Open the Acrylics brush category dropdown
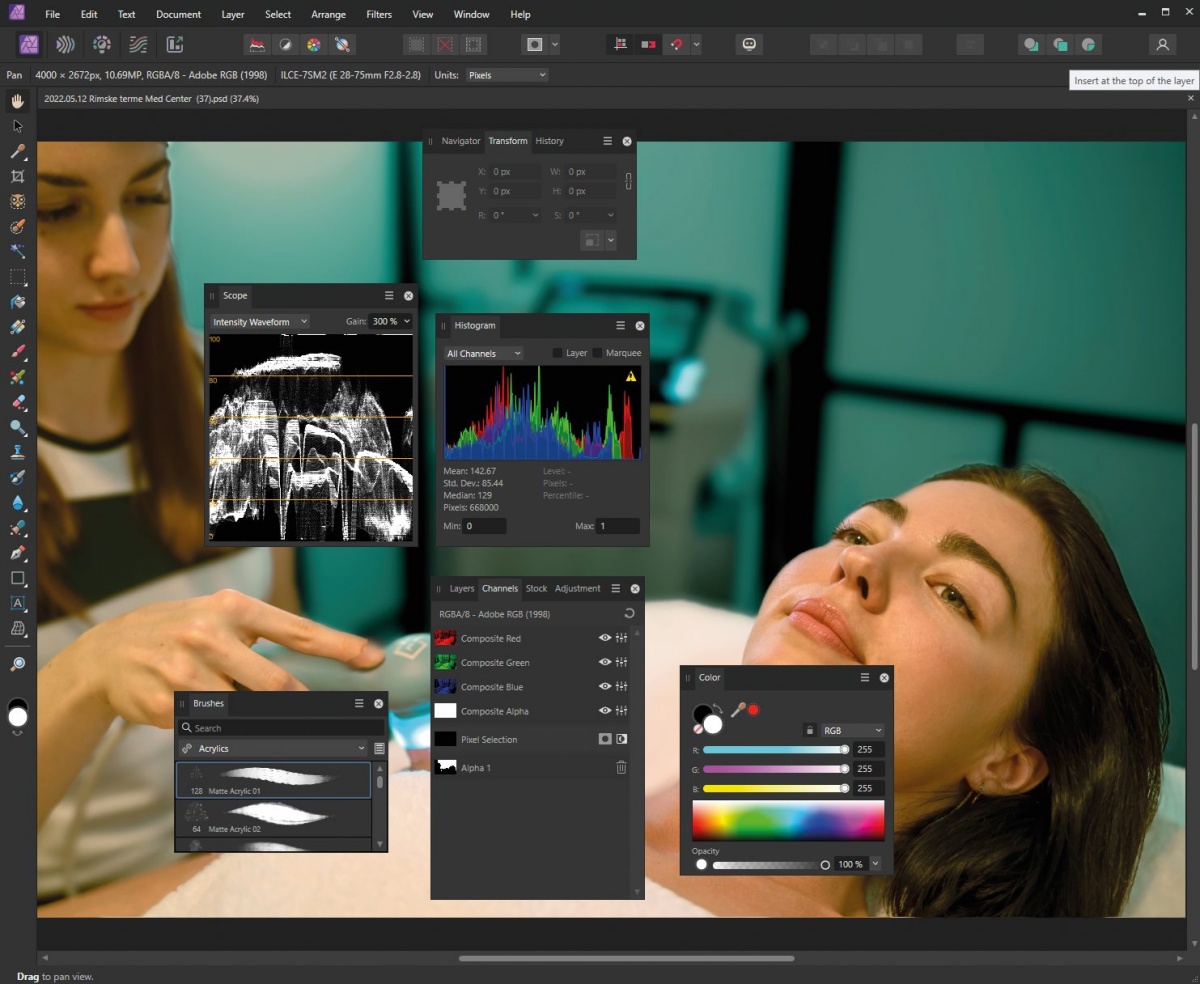Screen dimensions: 1200x984 click(273, 748)
